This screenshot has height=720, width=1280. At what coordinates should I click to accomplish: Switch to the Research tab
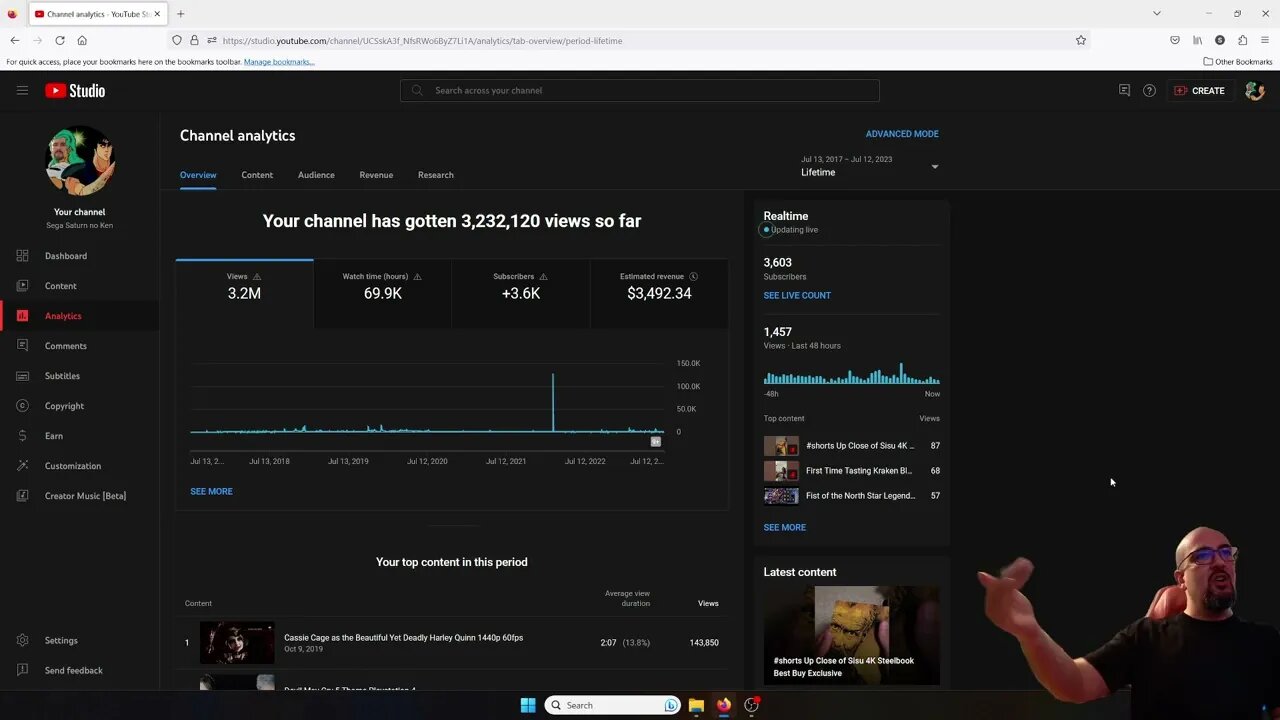click(x=436, y=175)
